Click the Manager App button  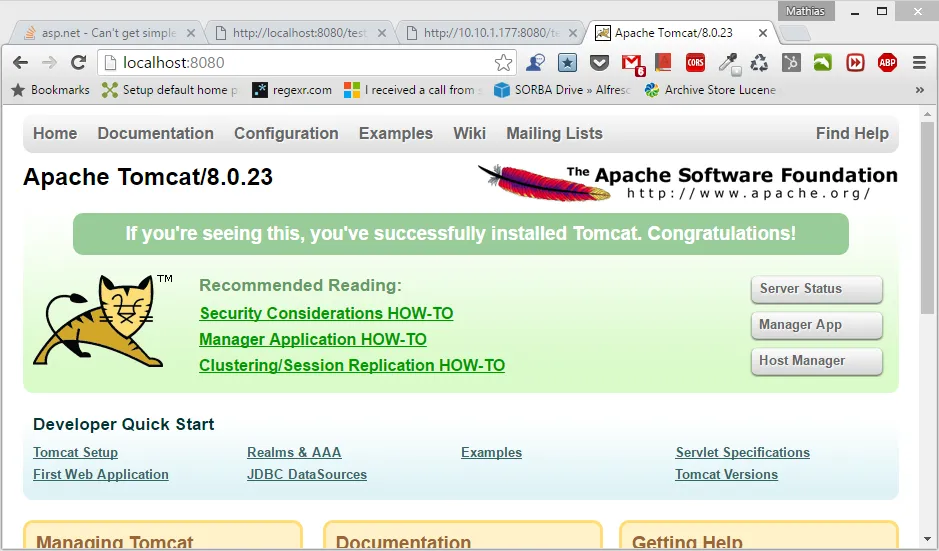(x=817, y=325)
